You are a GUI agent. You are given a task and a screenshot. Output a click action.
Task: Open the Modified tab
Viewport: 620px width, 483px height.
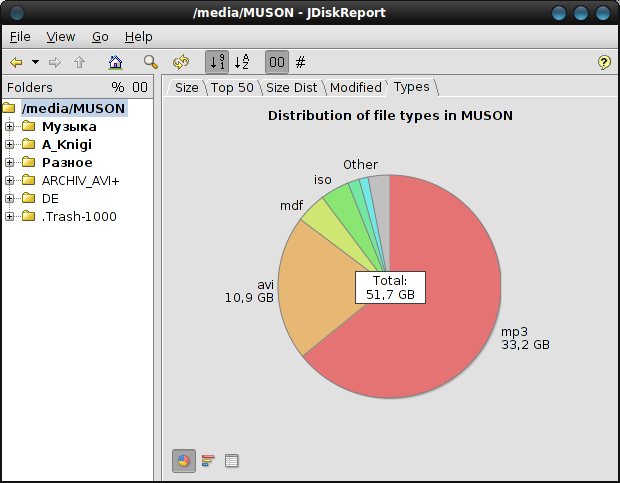356,87
